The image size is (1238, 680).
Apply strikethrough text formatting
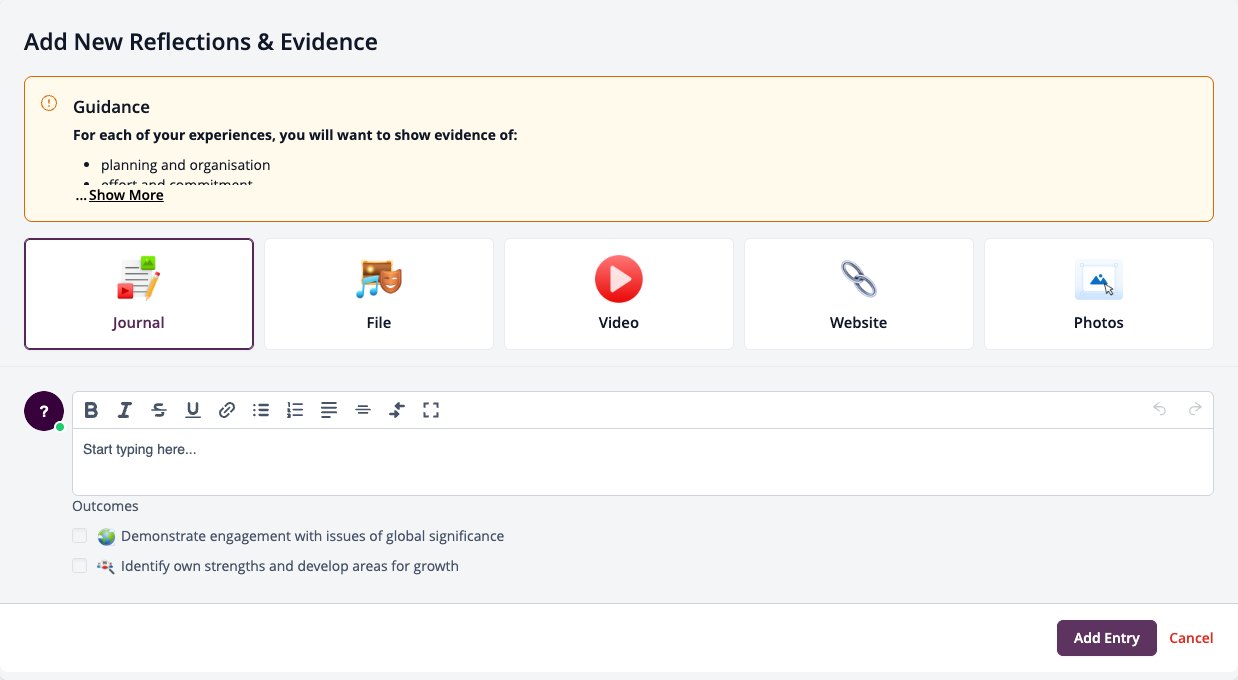click(159, 410)
